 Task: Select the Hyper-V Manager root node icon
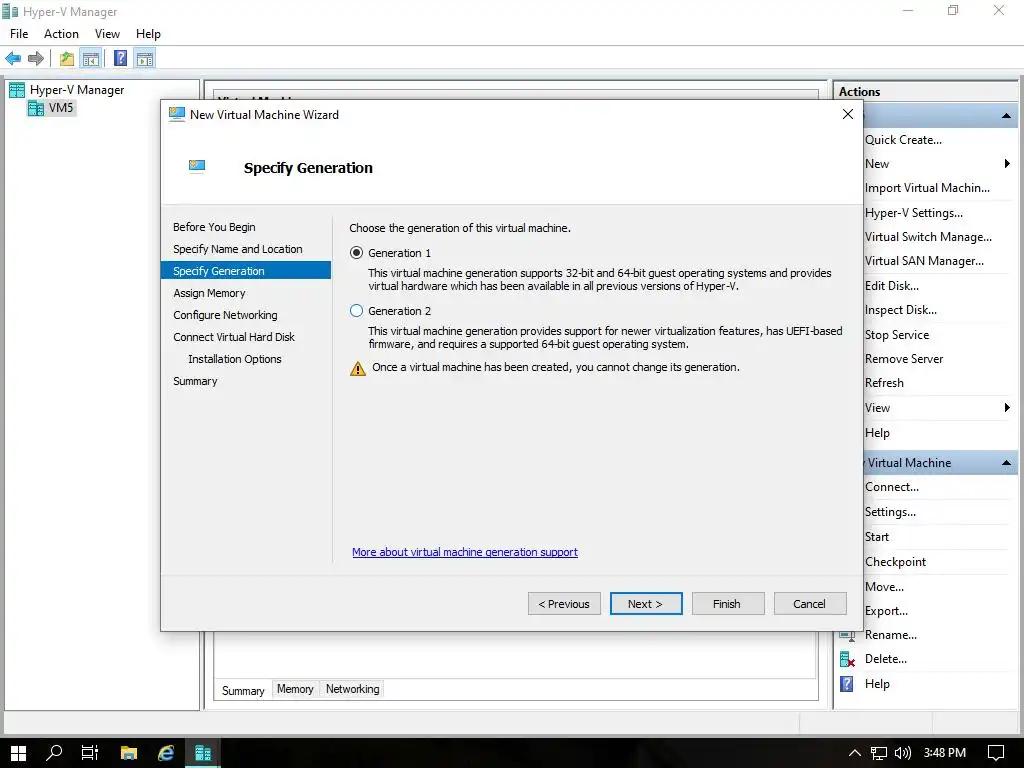(x=17, y=90)
